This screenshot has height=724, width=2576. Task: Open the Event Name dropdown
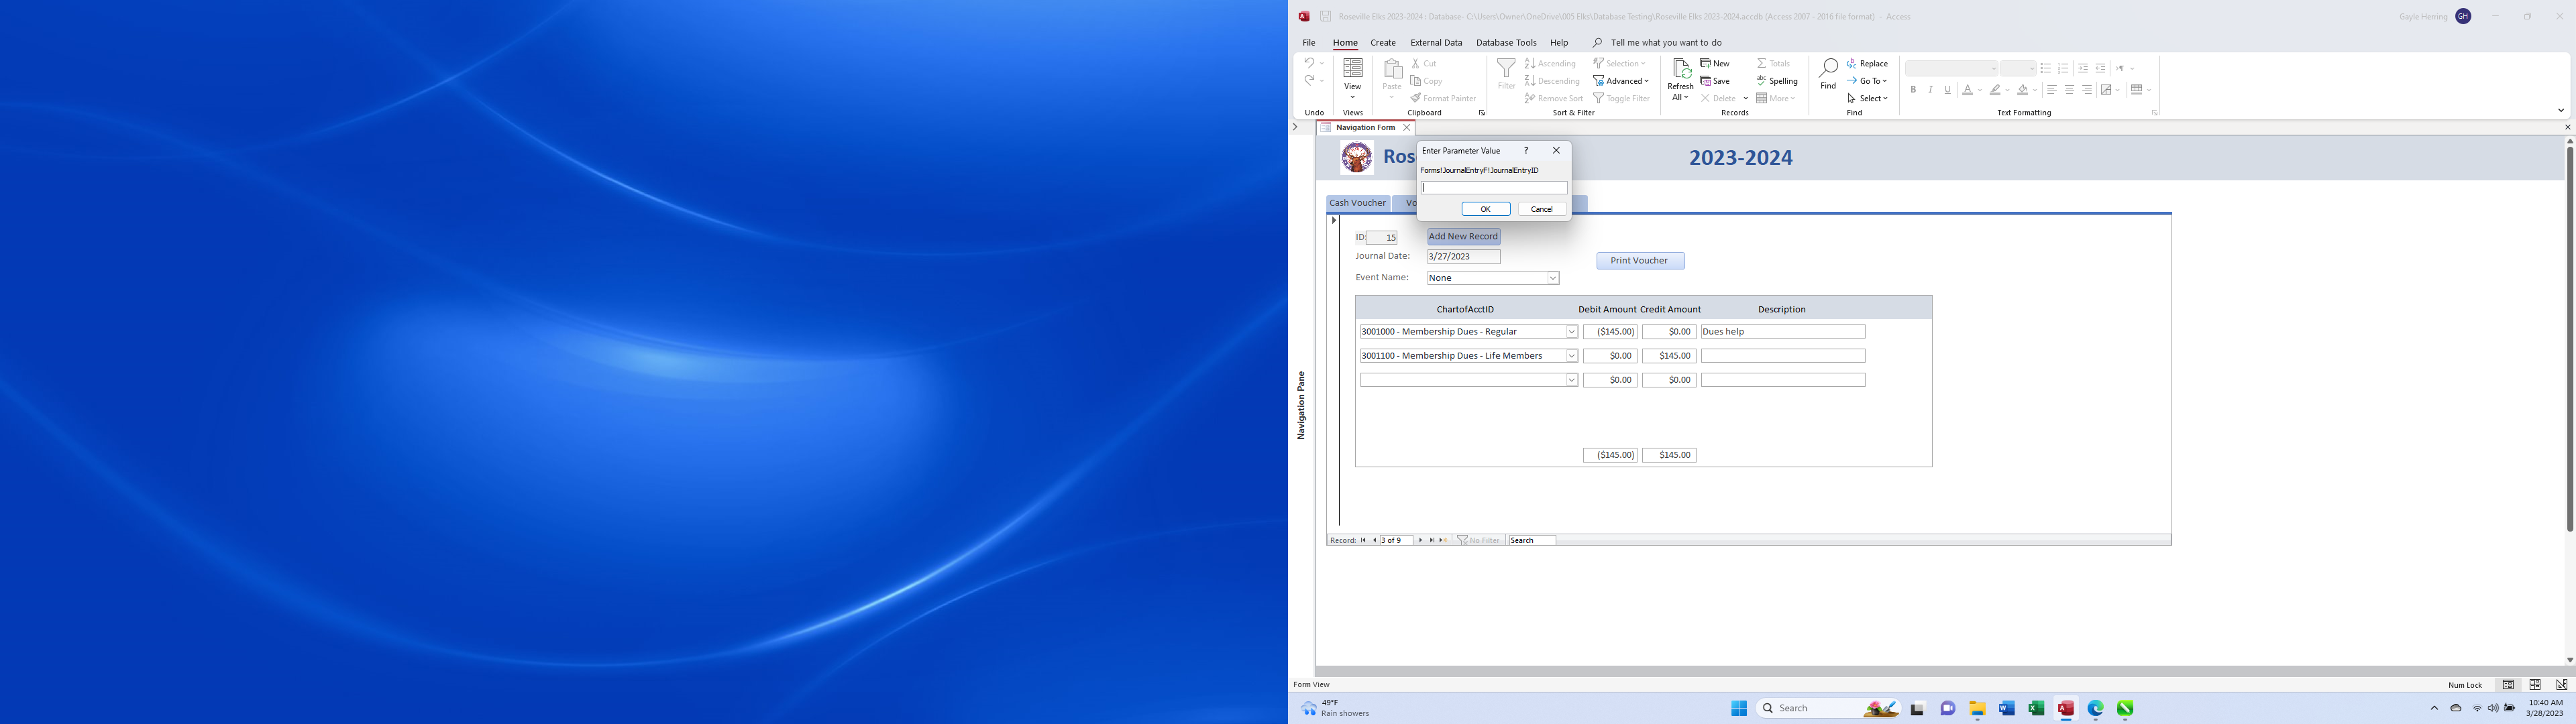1552,277
